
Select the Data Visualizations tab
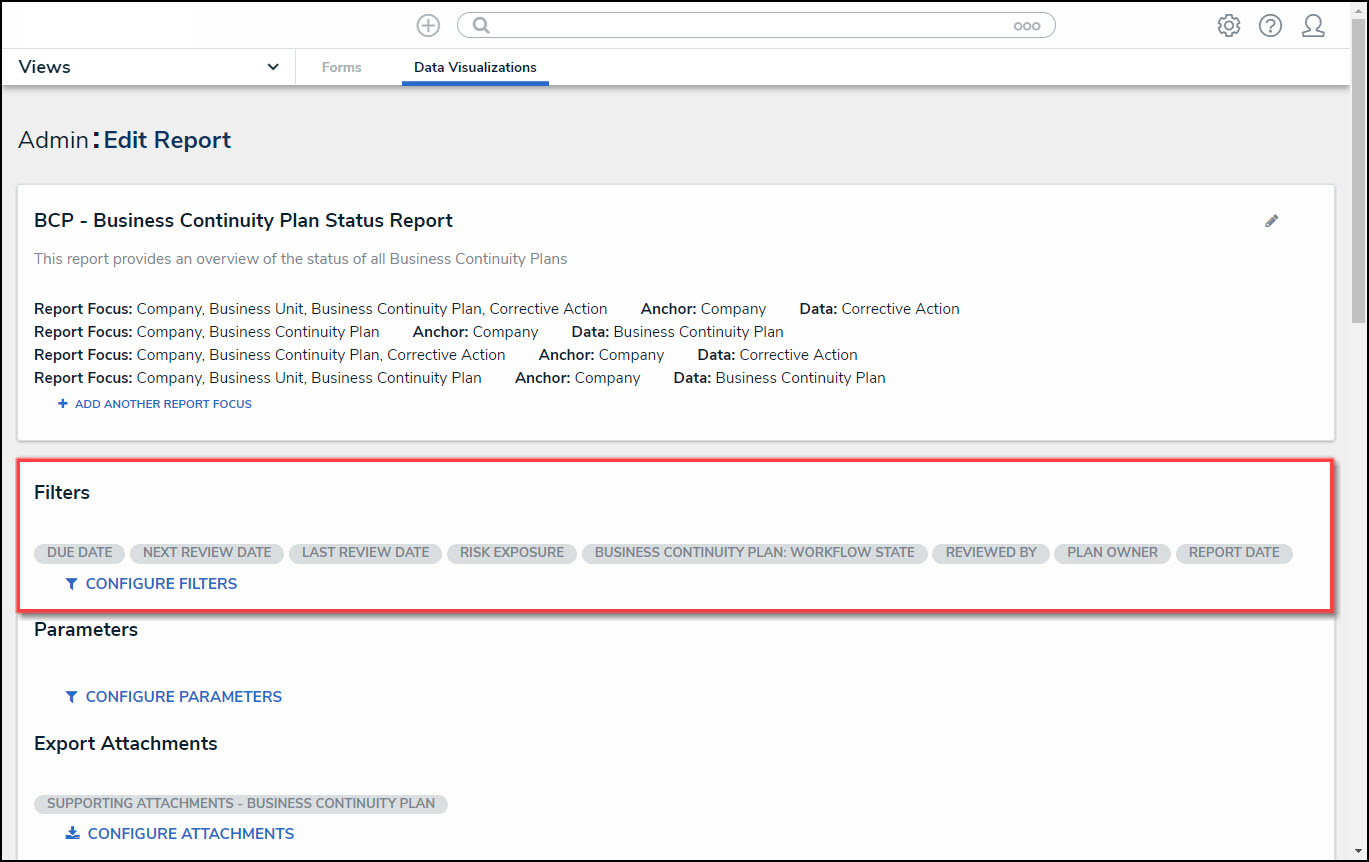point(475,67)
